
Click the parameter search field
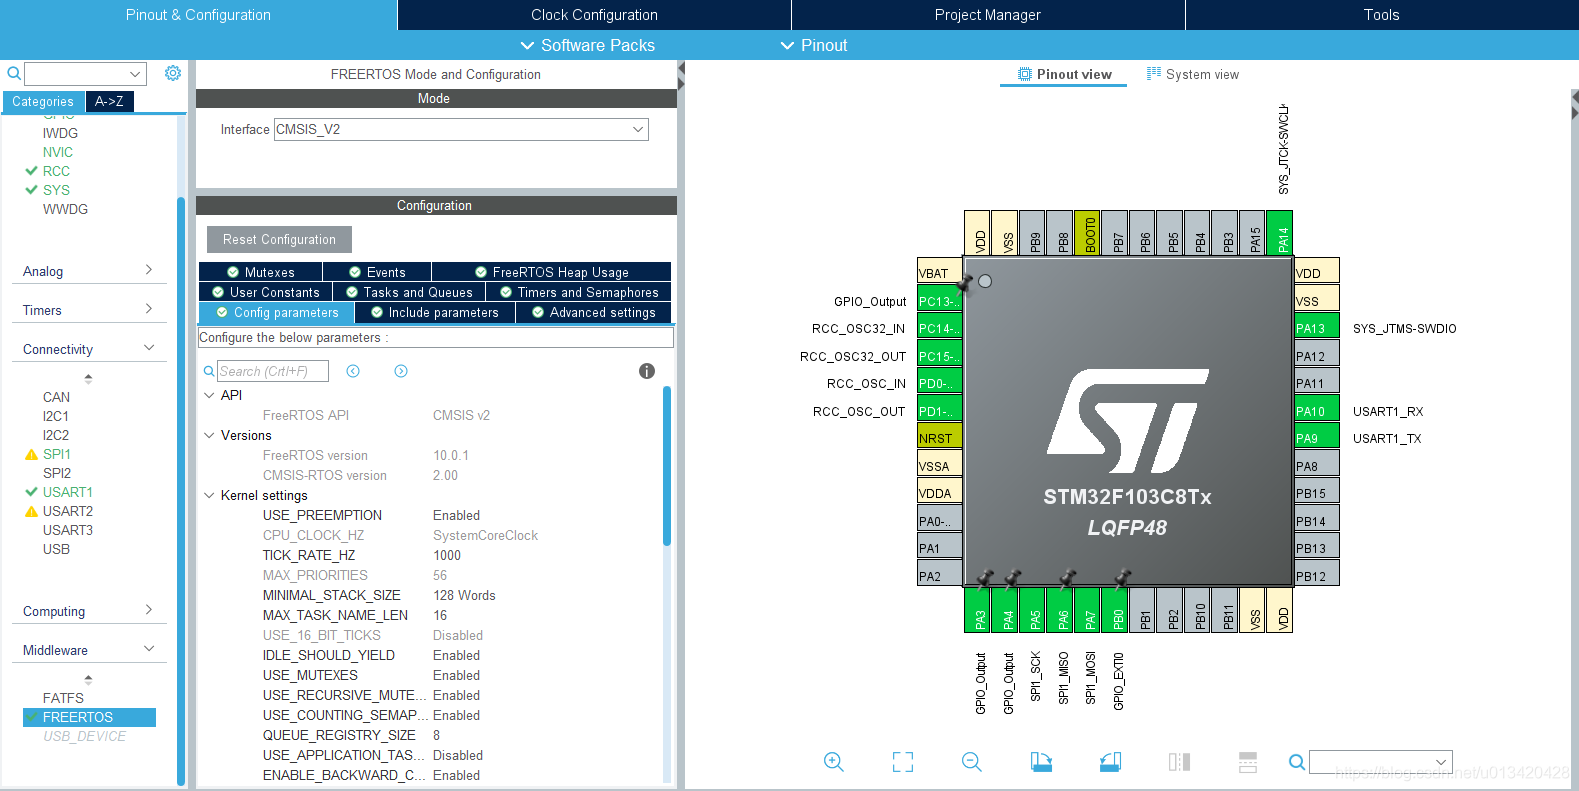click(x=273, y=371)
